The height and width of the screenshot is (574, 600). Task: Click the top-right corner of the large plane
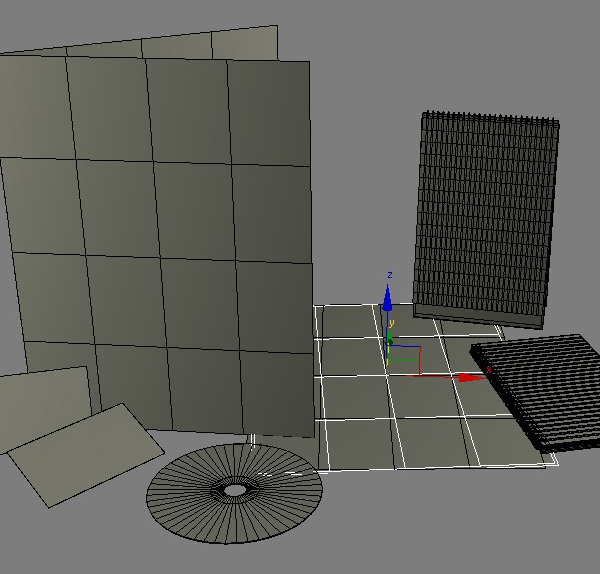click(306, 63)
